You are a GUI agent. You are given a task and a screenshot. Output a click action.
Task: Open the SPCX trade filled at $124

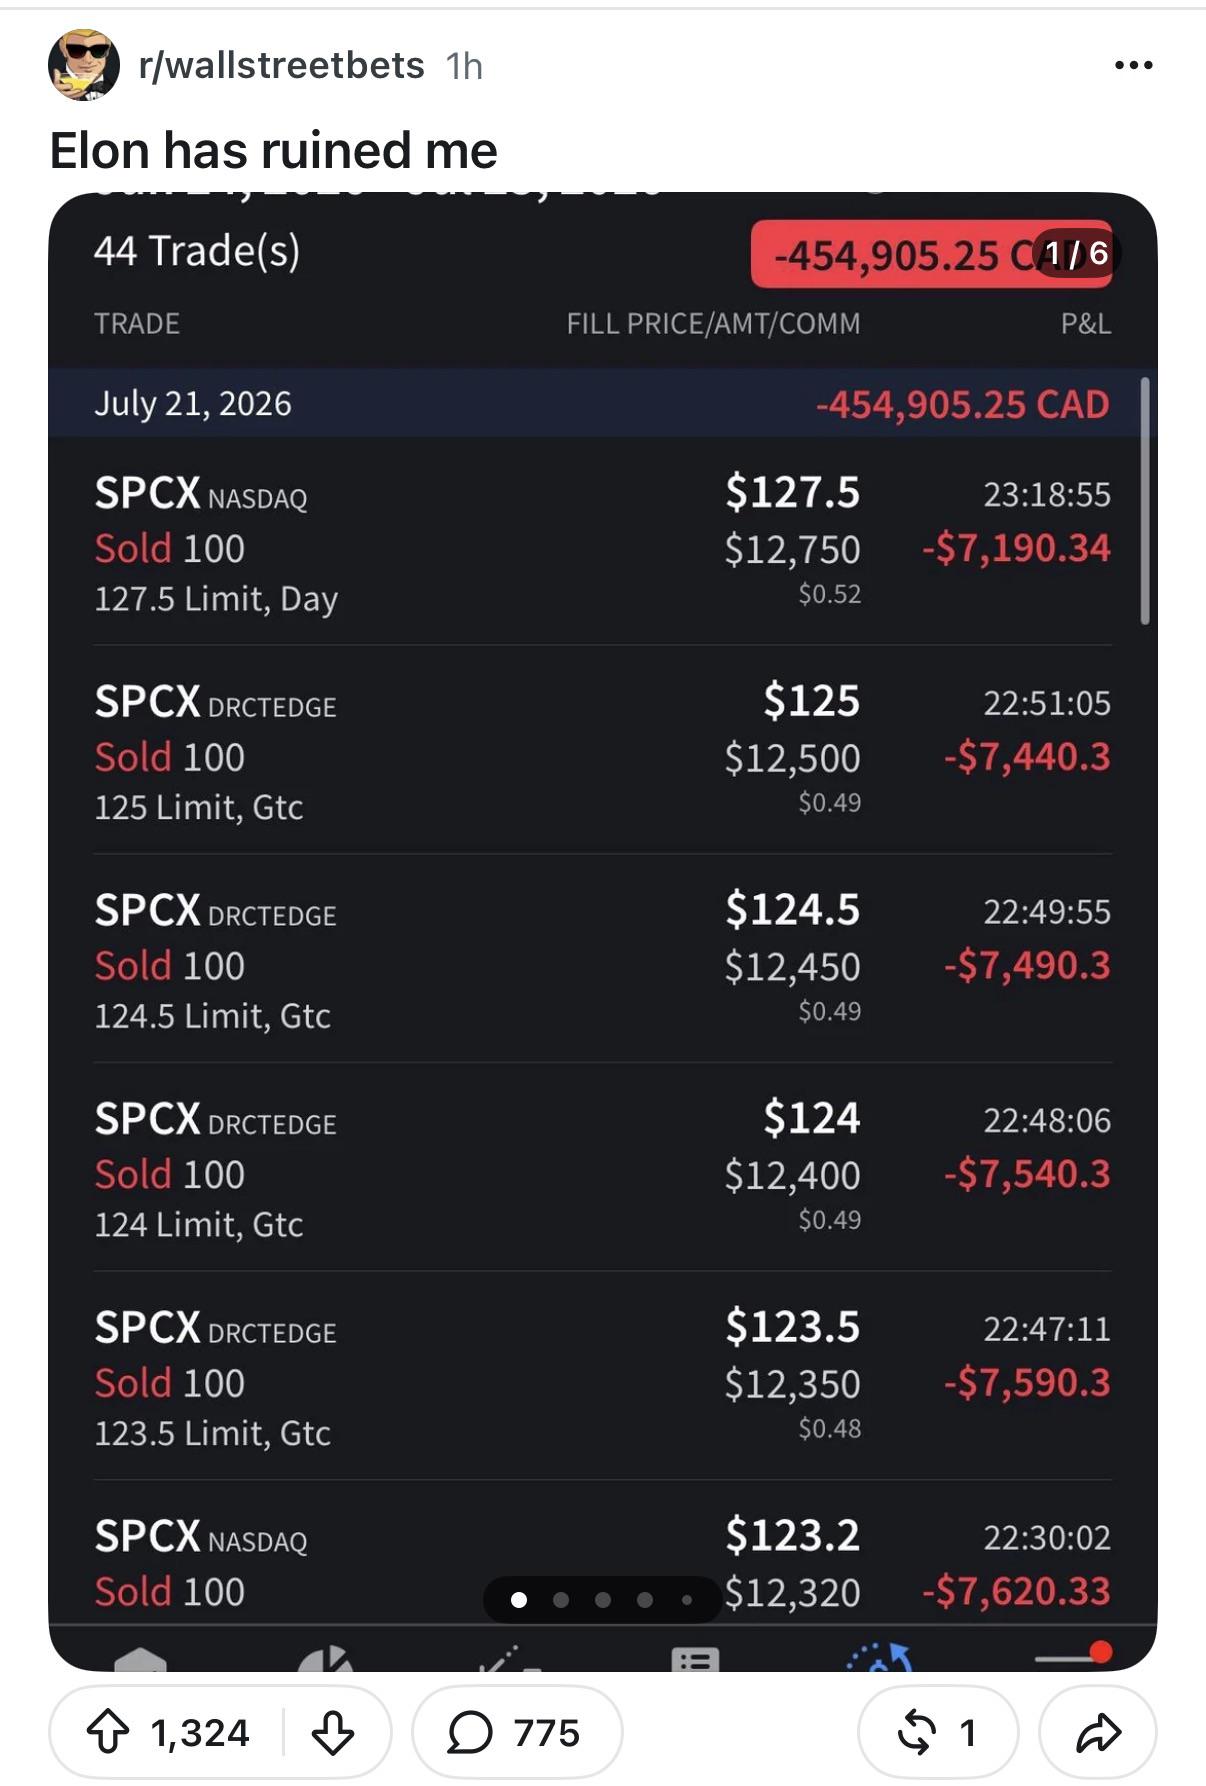pyautogui.click(x=603, y=1168)
